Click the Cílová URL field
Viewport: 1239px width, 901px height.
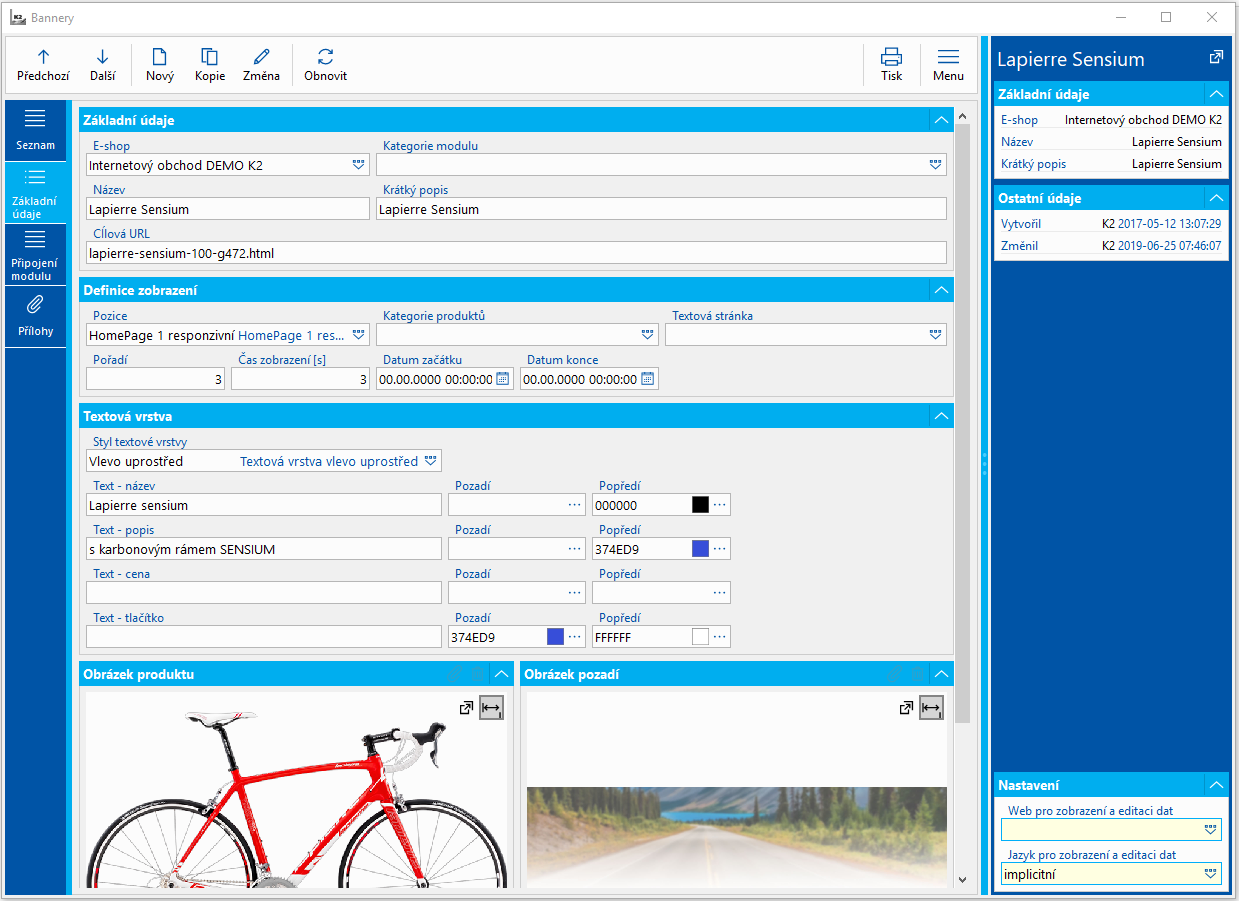516,253
